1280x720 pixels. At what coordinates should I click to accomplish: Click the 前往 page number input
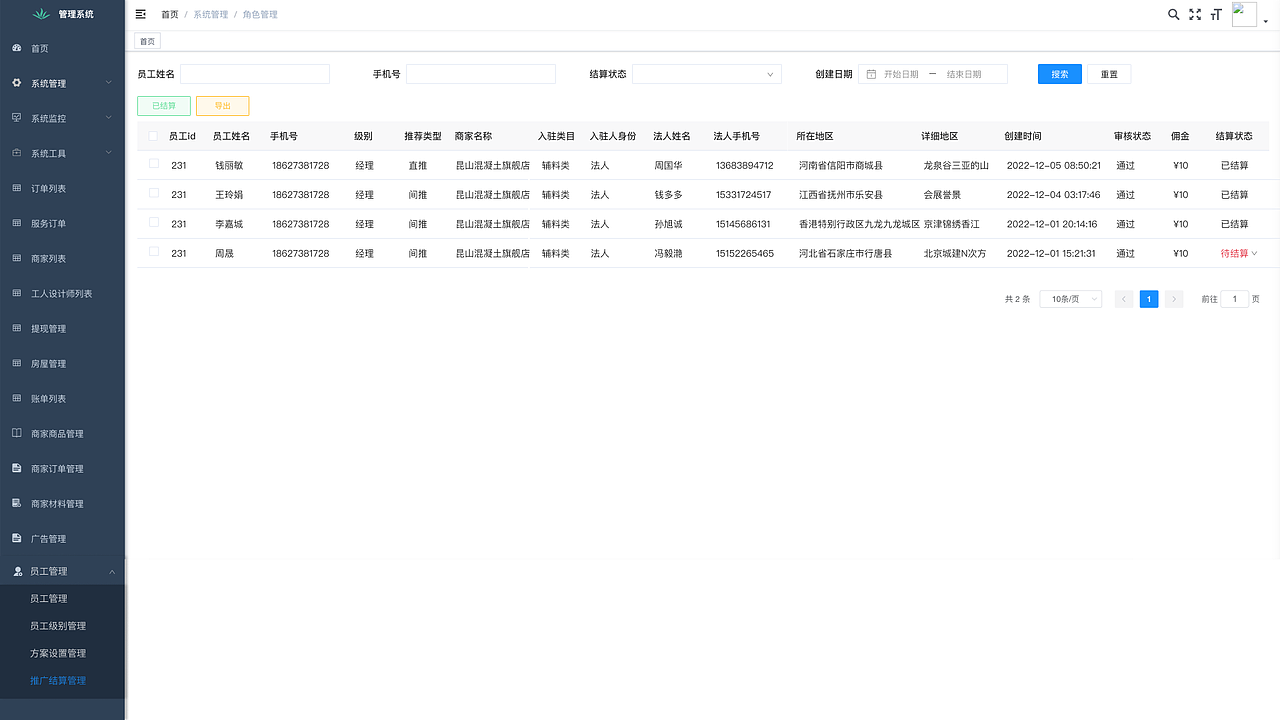pyautogui.click(x=1235, y=299)
